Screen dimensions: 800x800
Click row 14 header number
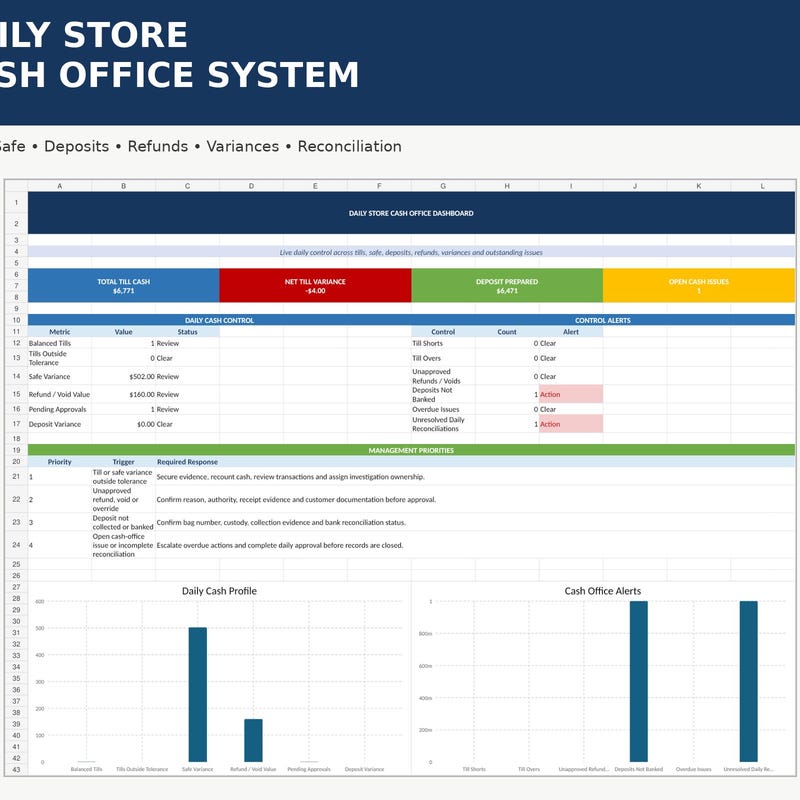16,376
